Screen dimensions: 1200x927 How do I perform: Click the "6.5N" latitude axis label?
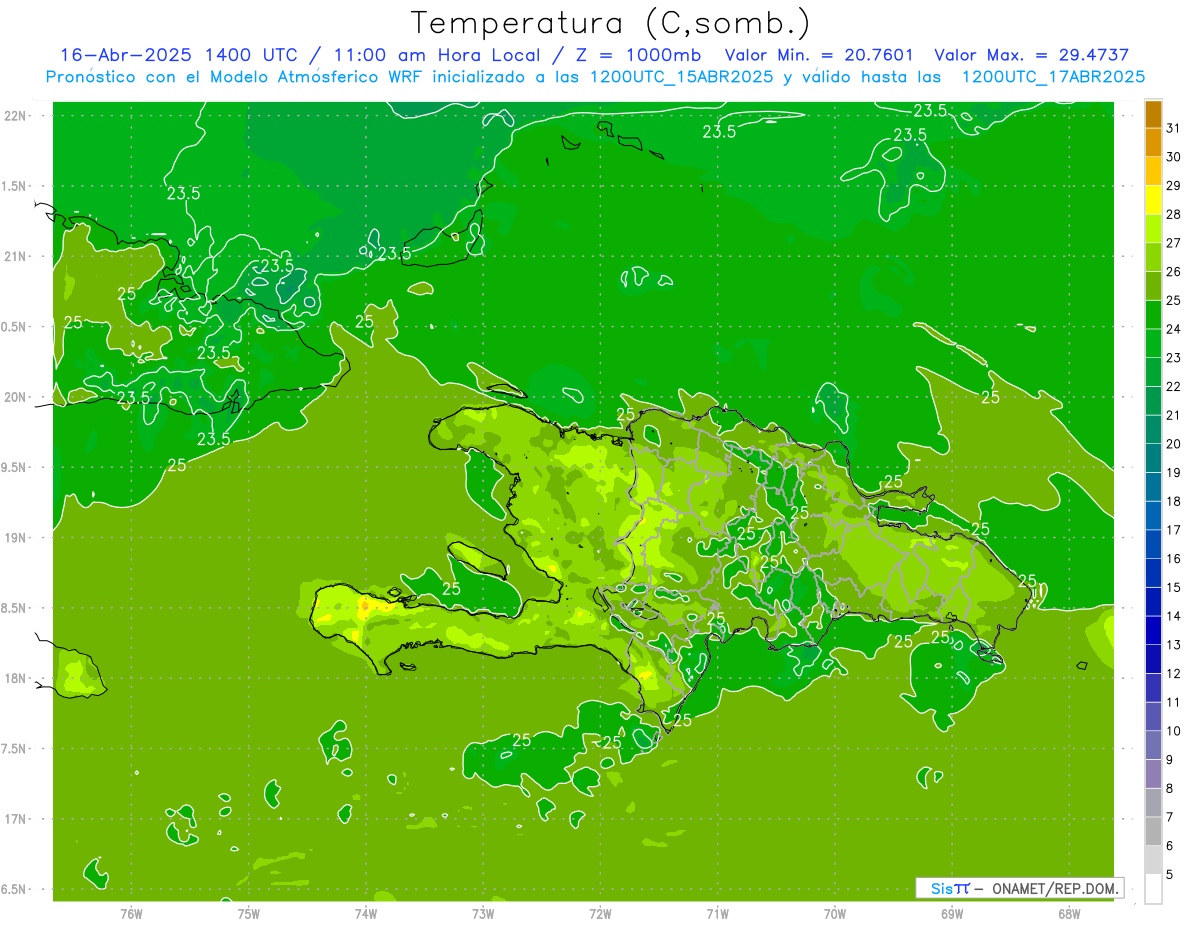[14, 889]
